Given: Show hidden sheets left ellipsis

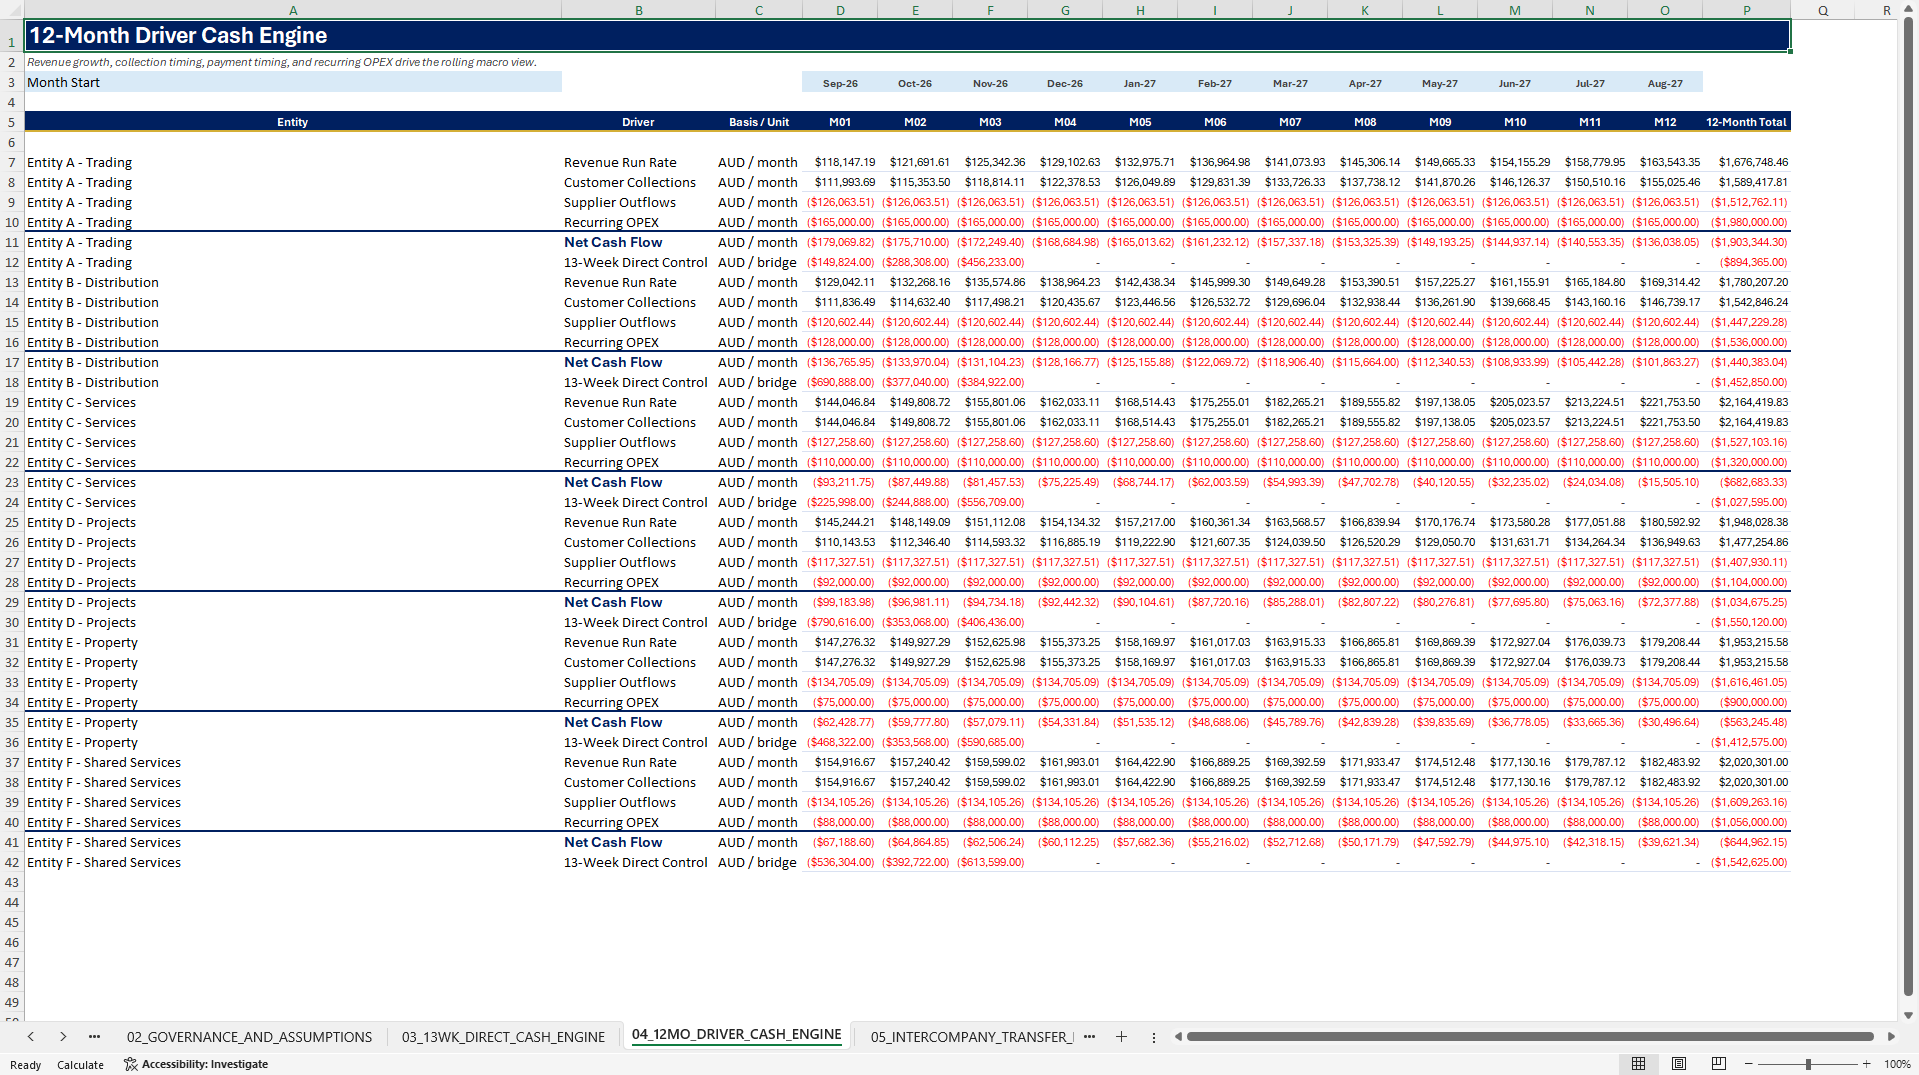Looking at the screenshot, I should click(94, 1037).
